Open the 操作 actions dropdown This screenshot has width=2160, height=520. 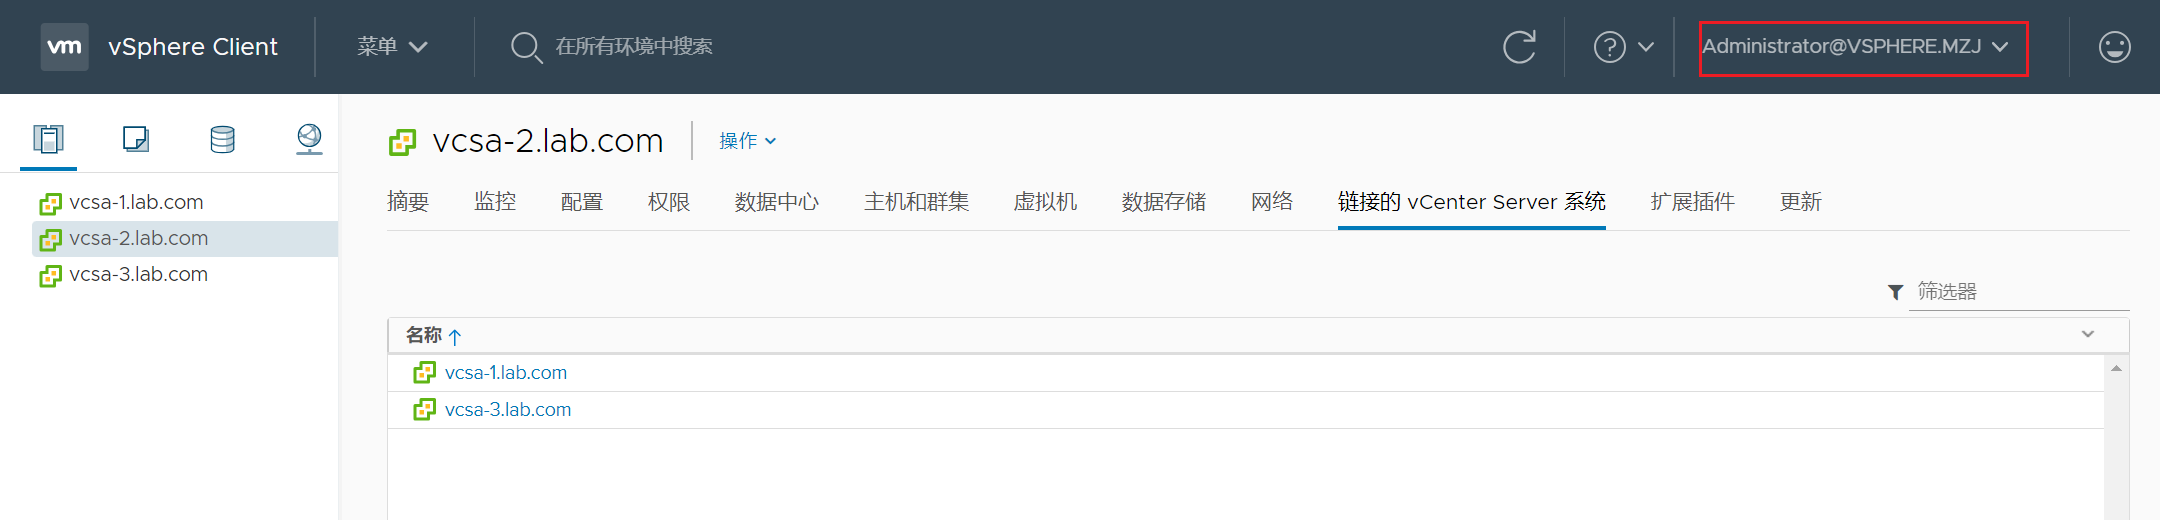pos(747,141)
